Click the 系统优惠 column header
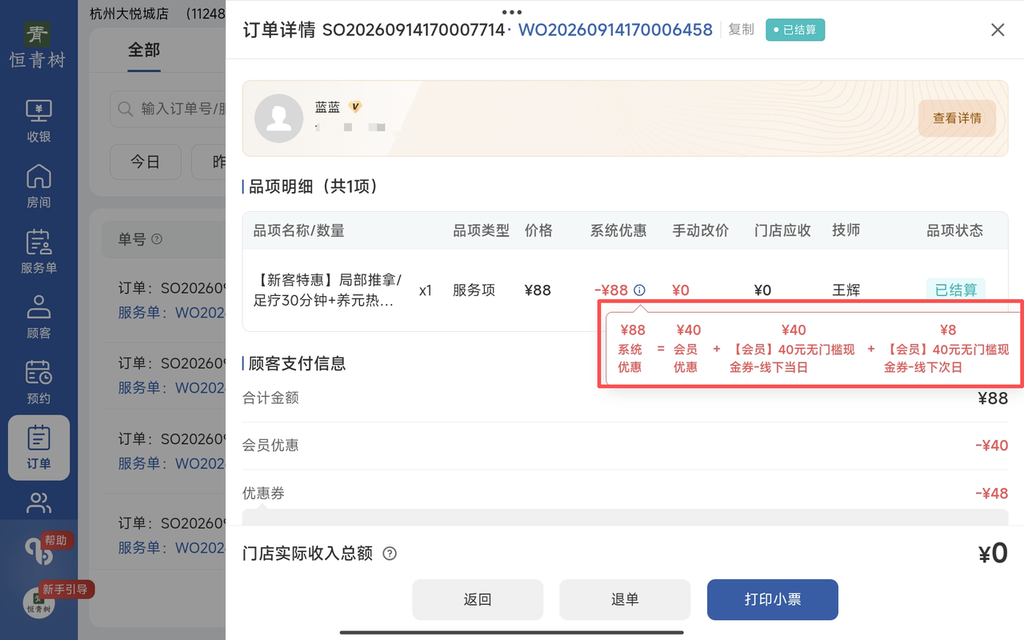 (x=618, y=231)
